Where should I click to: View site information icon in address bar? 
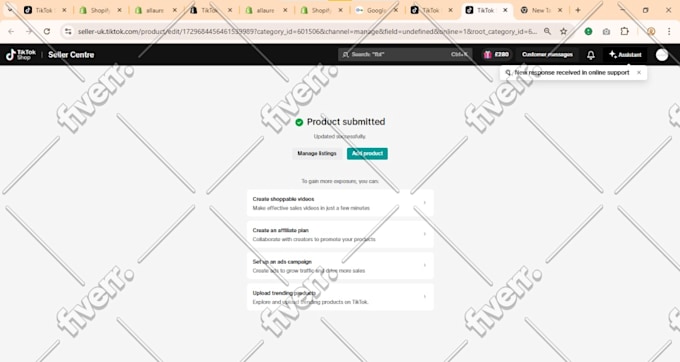coord(68,31)
